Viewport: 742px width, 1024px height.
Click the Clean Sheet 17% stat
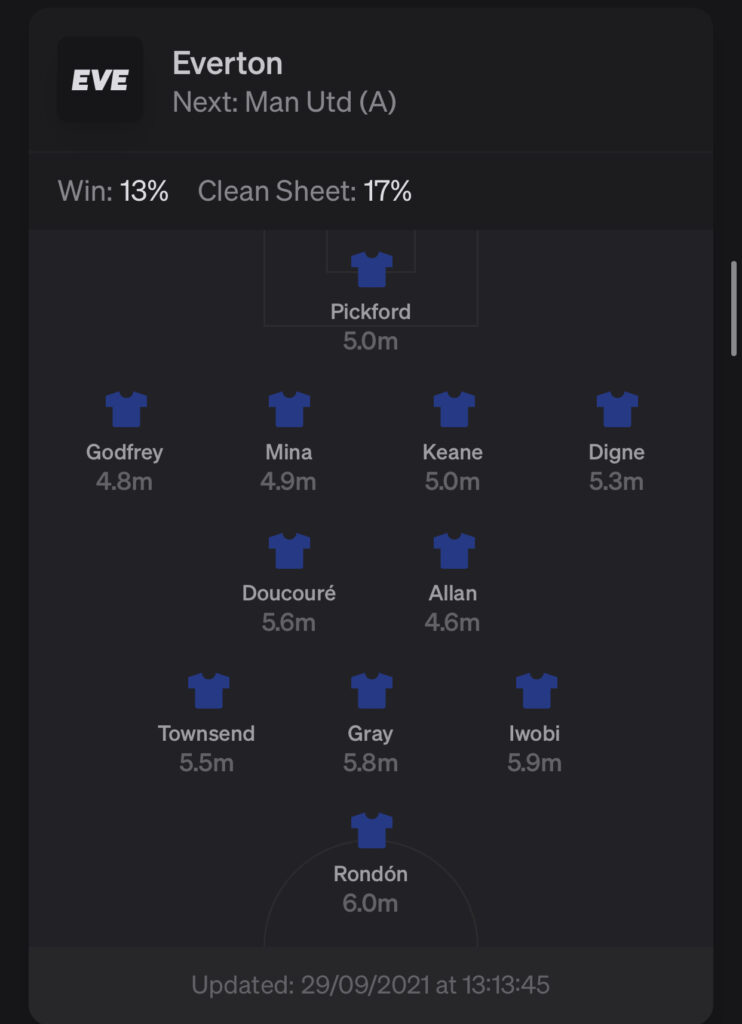coord(304,191)
